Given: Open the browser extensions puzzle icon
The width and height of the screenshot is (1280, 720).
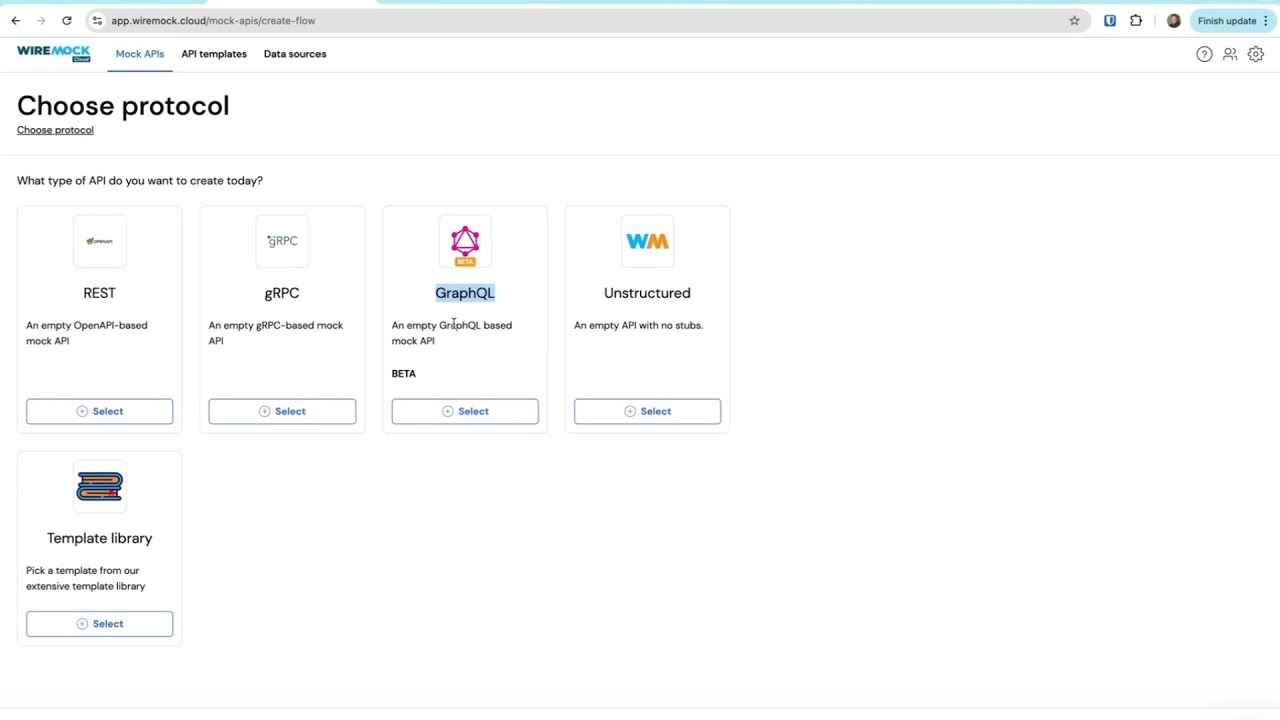Looking at the screenshot, I should click(1136, 20).
